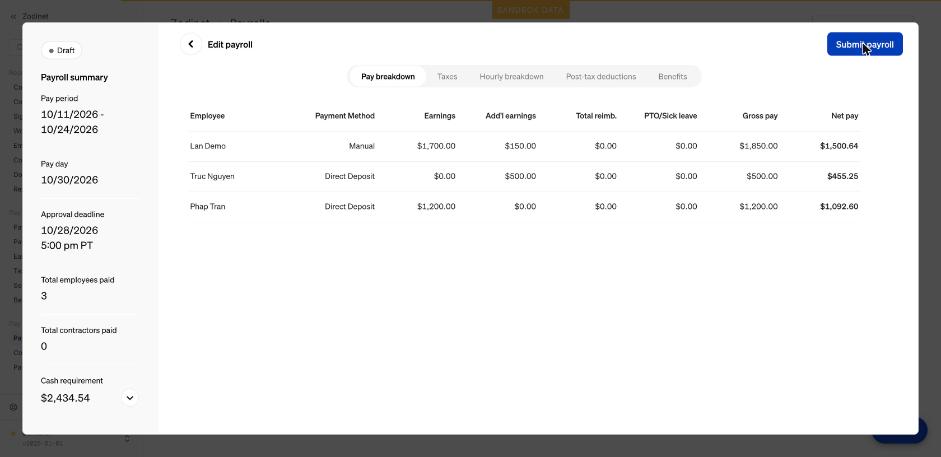Click the pay day 10/30/2026
This screenshot has width=941, height=457.
(70, 180)
